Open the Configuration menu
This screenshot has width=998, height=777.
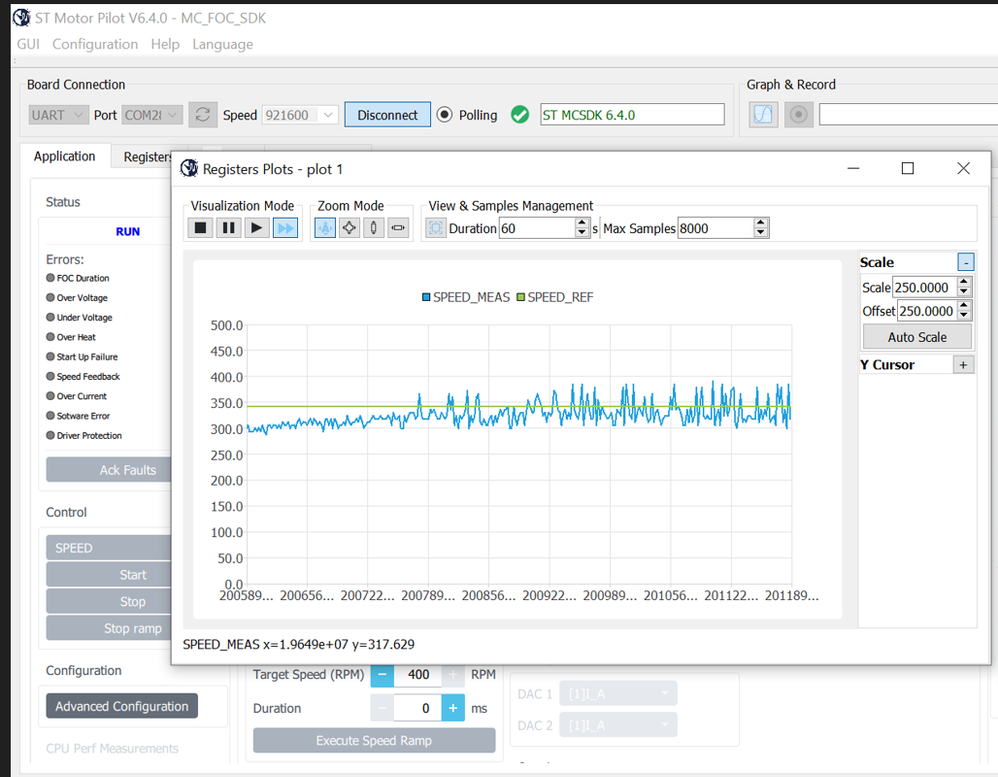(x=95, y=44)
